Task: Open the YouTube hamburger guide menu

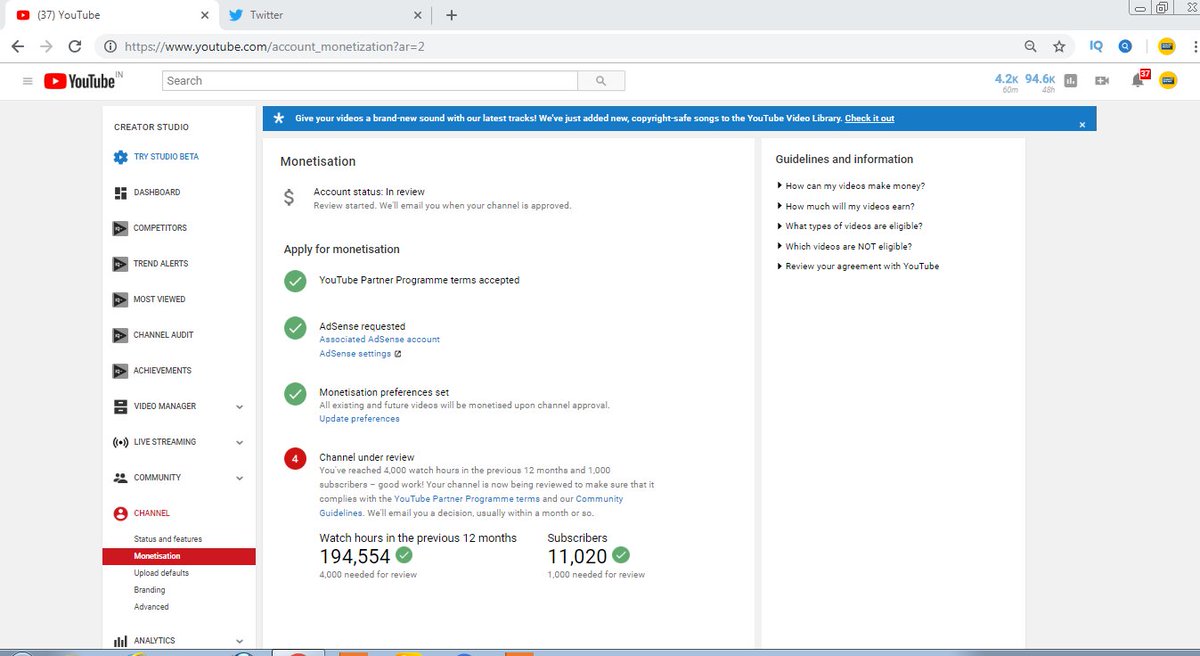Action: pyautogui.click(x=27, y=81)
